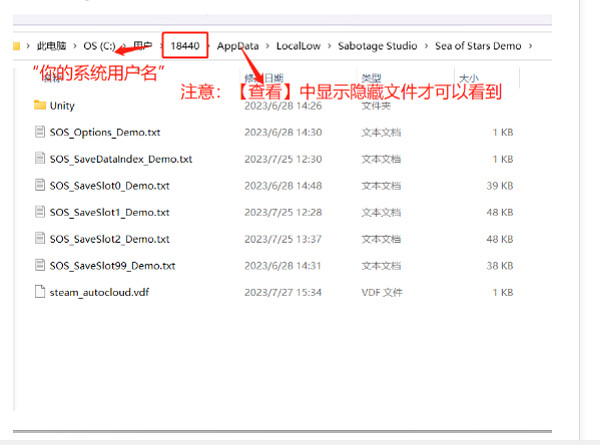Click the steam_autocloud.vdf file icon
This screenshot has width=600, height=445.
tap(40, 292)
